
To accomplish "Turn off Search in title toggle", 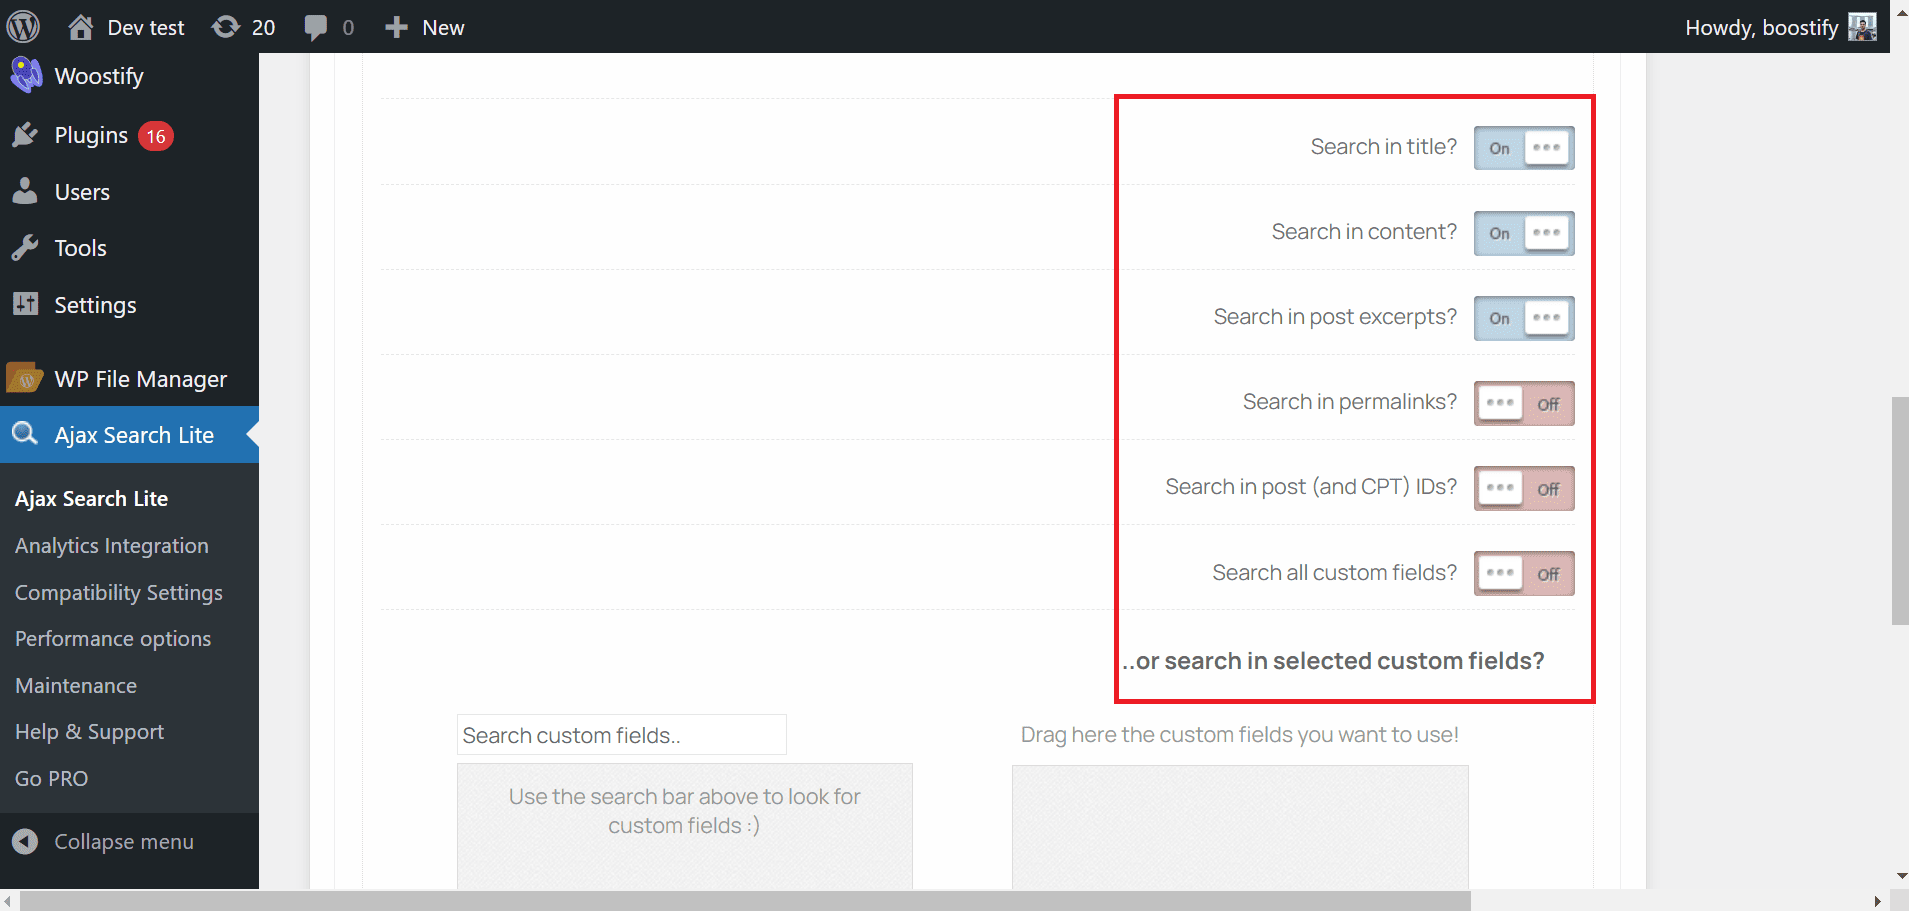I will coord(1524,148).
